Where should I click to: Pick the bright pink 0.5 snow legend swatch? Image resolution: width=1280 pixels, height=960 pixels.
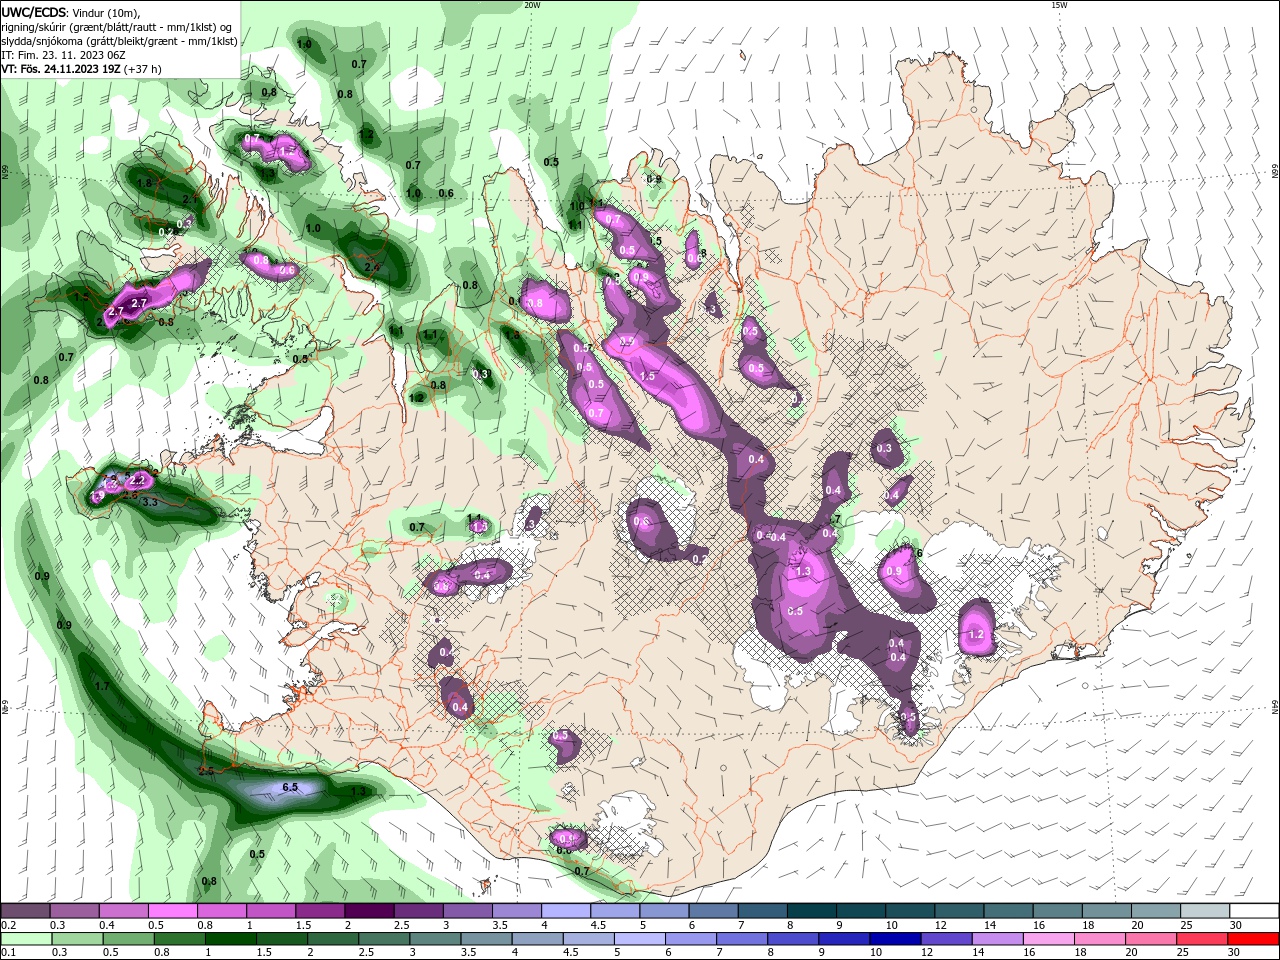point(173,911)
